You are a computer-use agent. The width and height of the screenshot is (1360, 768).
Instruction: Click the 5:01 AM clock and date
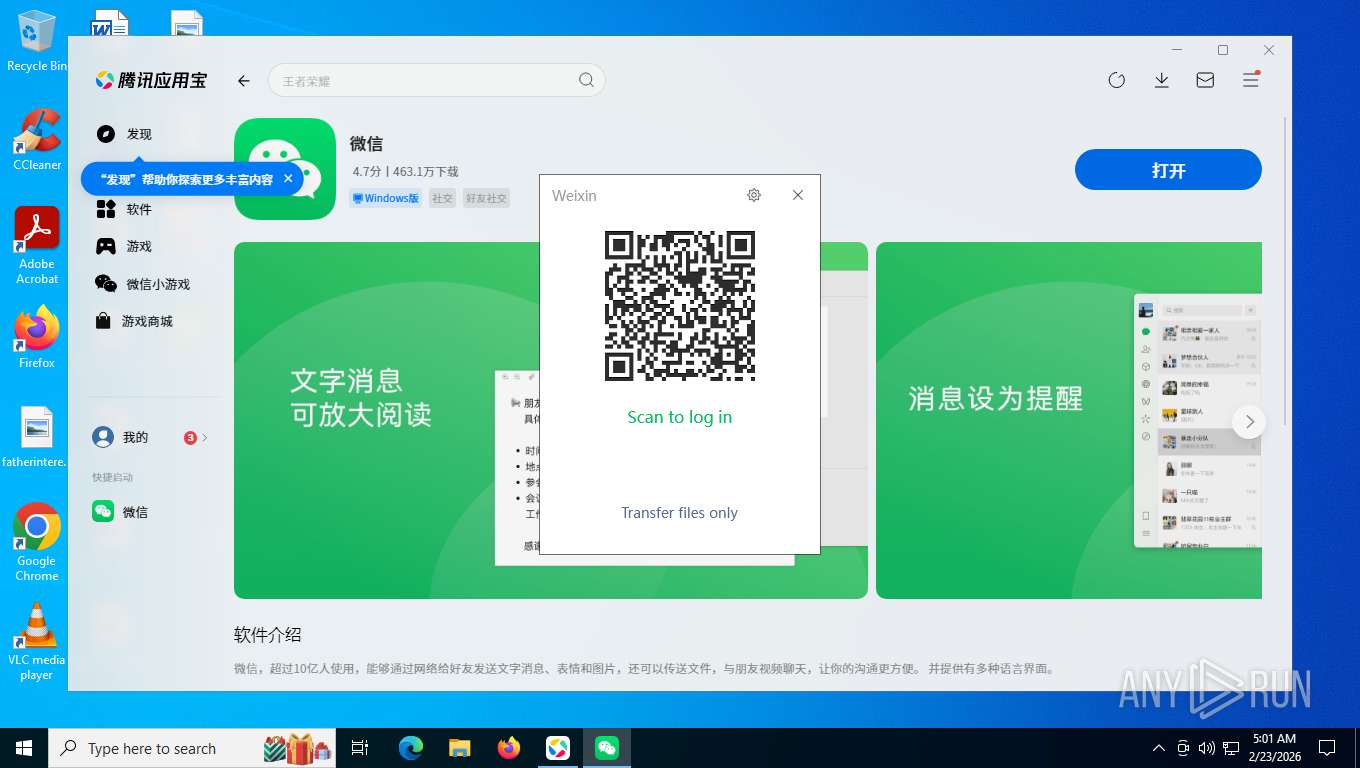pos(1274,748)
